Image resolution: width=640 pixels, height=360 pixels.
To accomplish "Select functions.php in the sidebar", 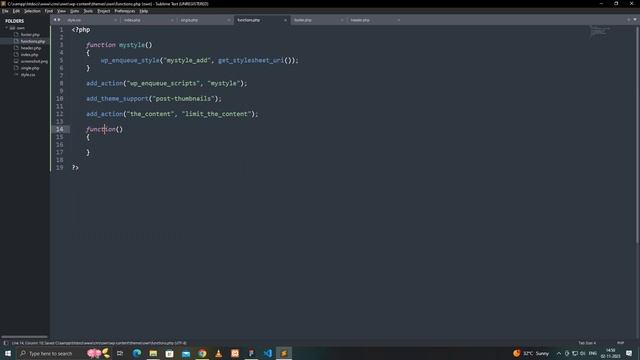I will pyautogui.click(x=33, y=41).
